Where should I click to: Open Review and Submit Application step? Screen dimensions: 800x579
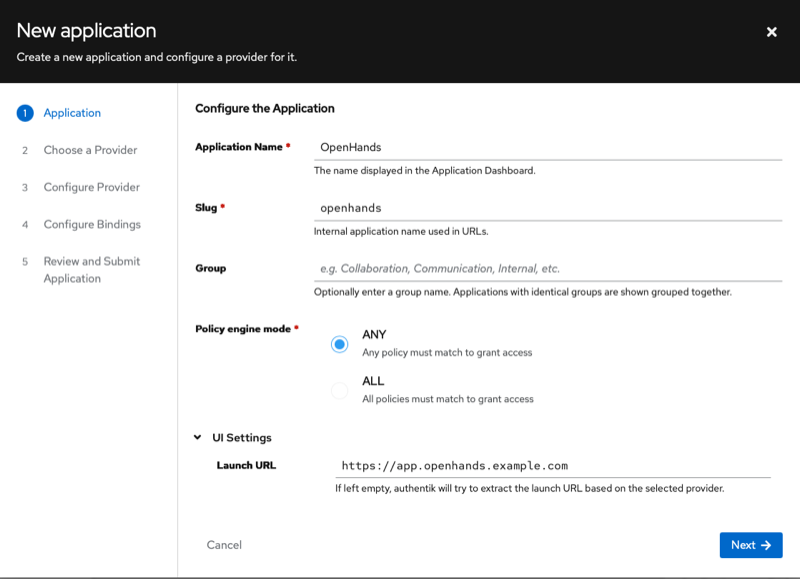(x=91, y=270)
